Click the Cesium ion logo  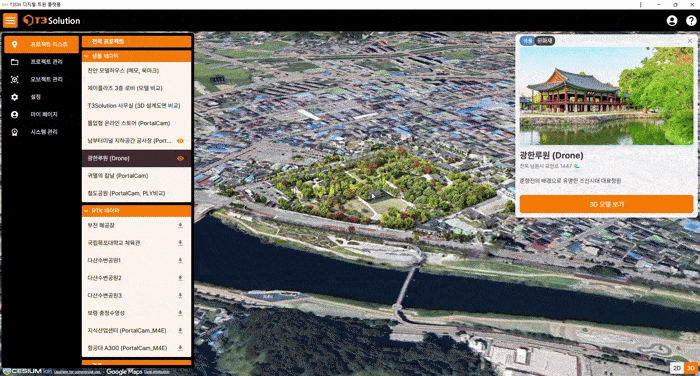tap(27, 372)
